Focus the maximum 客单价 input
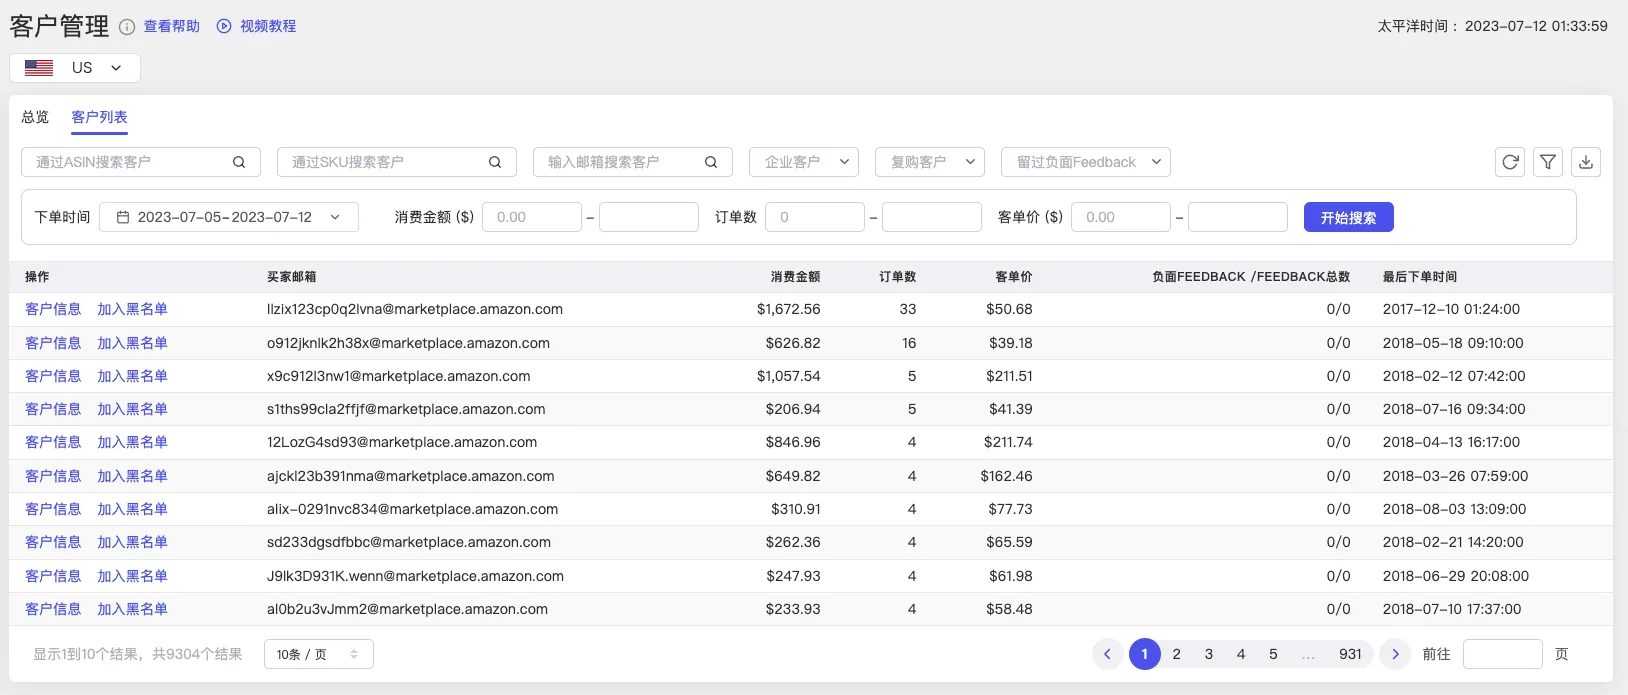 point(1238,217)
